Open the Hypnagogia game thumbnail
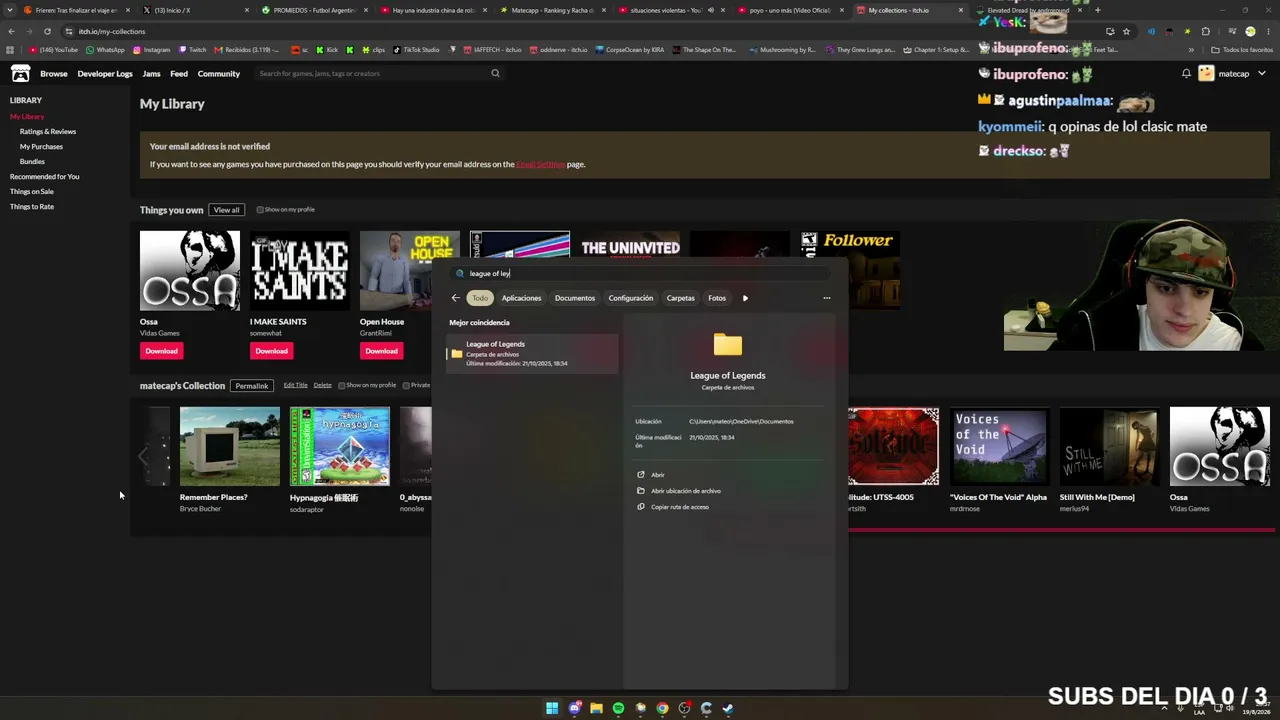This screenshot has height=720, width=1280. pos(340,446)
